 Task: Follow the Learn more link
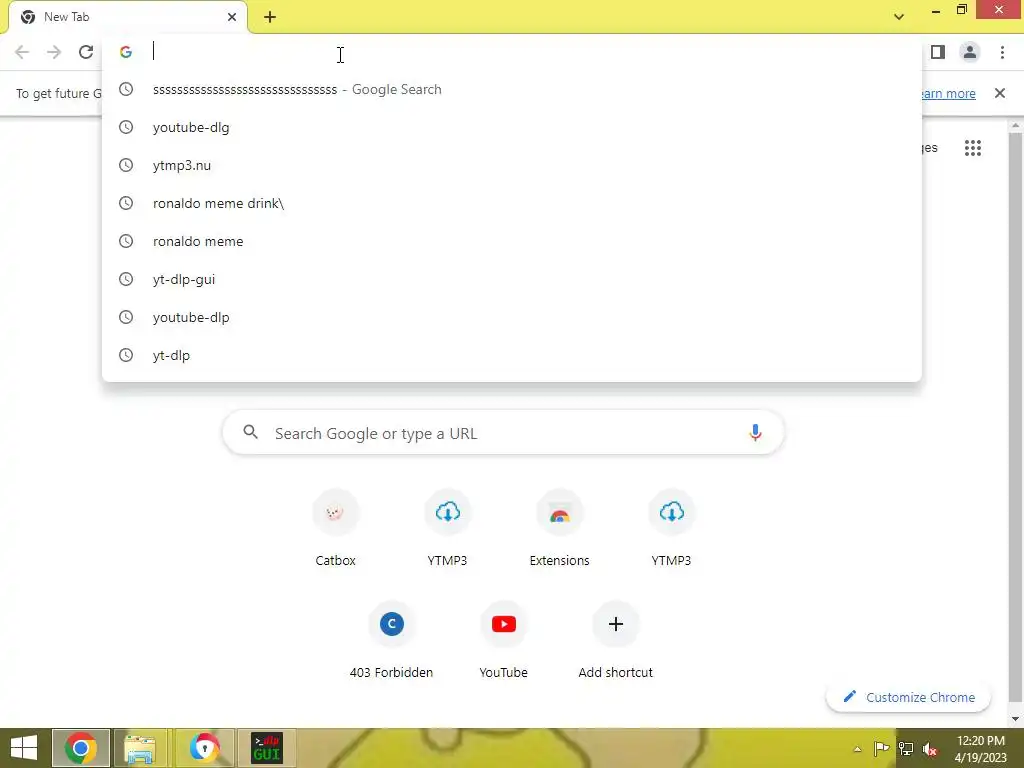[x=948, y=93]
